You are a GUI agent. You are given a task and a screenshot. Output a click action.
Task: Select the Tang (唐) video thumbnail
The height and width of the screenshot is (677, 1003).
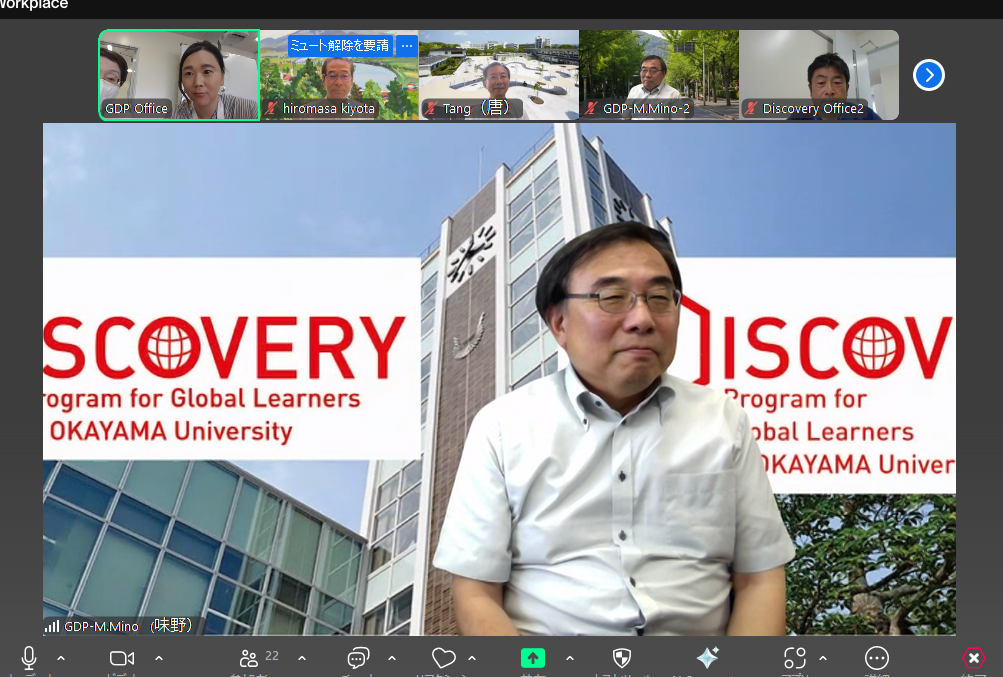499,75
